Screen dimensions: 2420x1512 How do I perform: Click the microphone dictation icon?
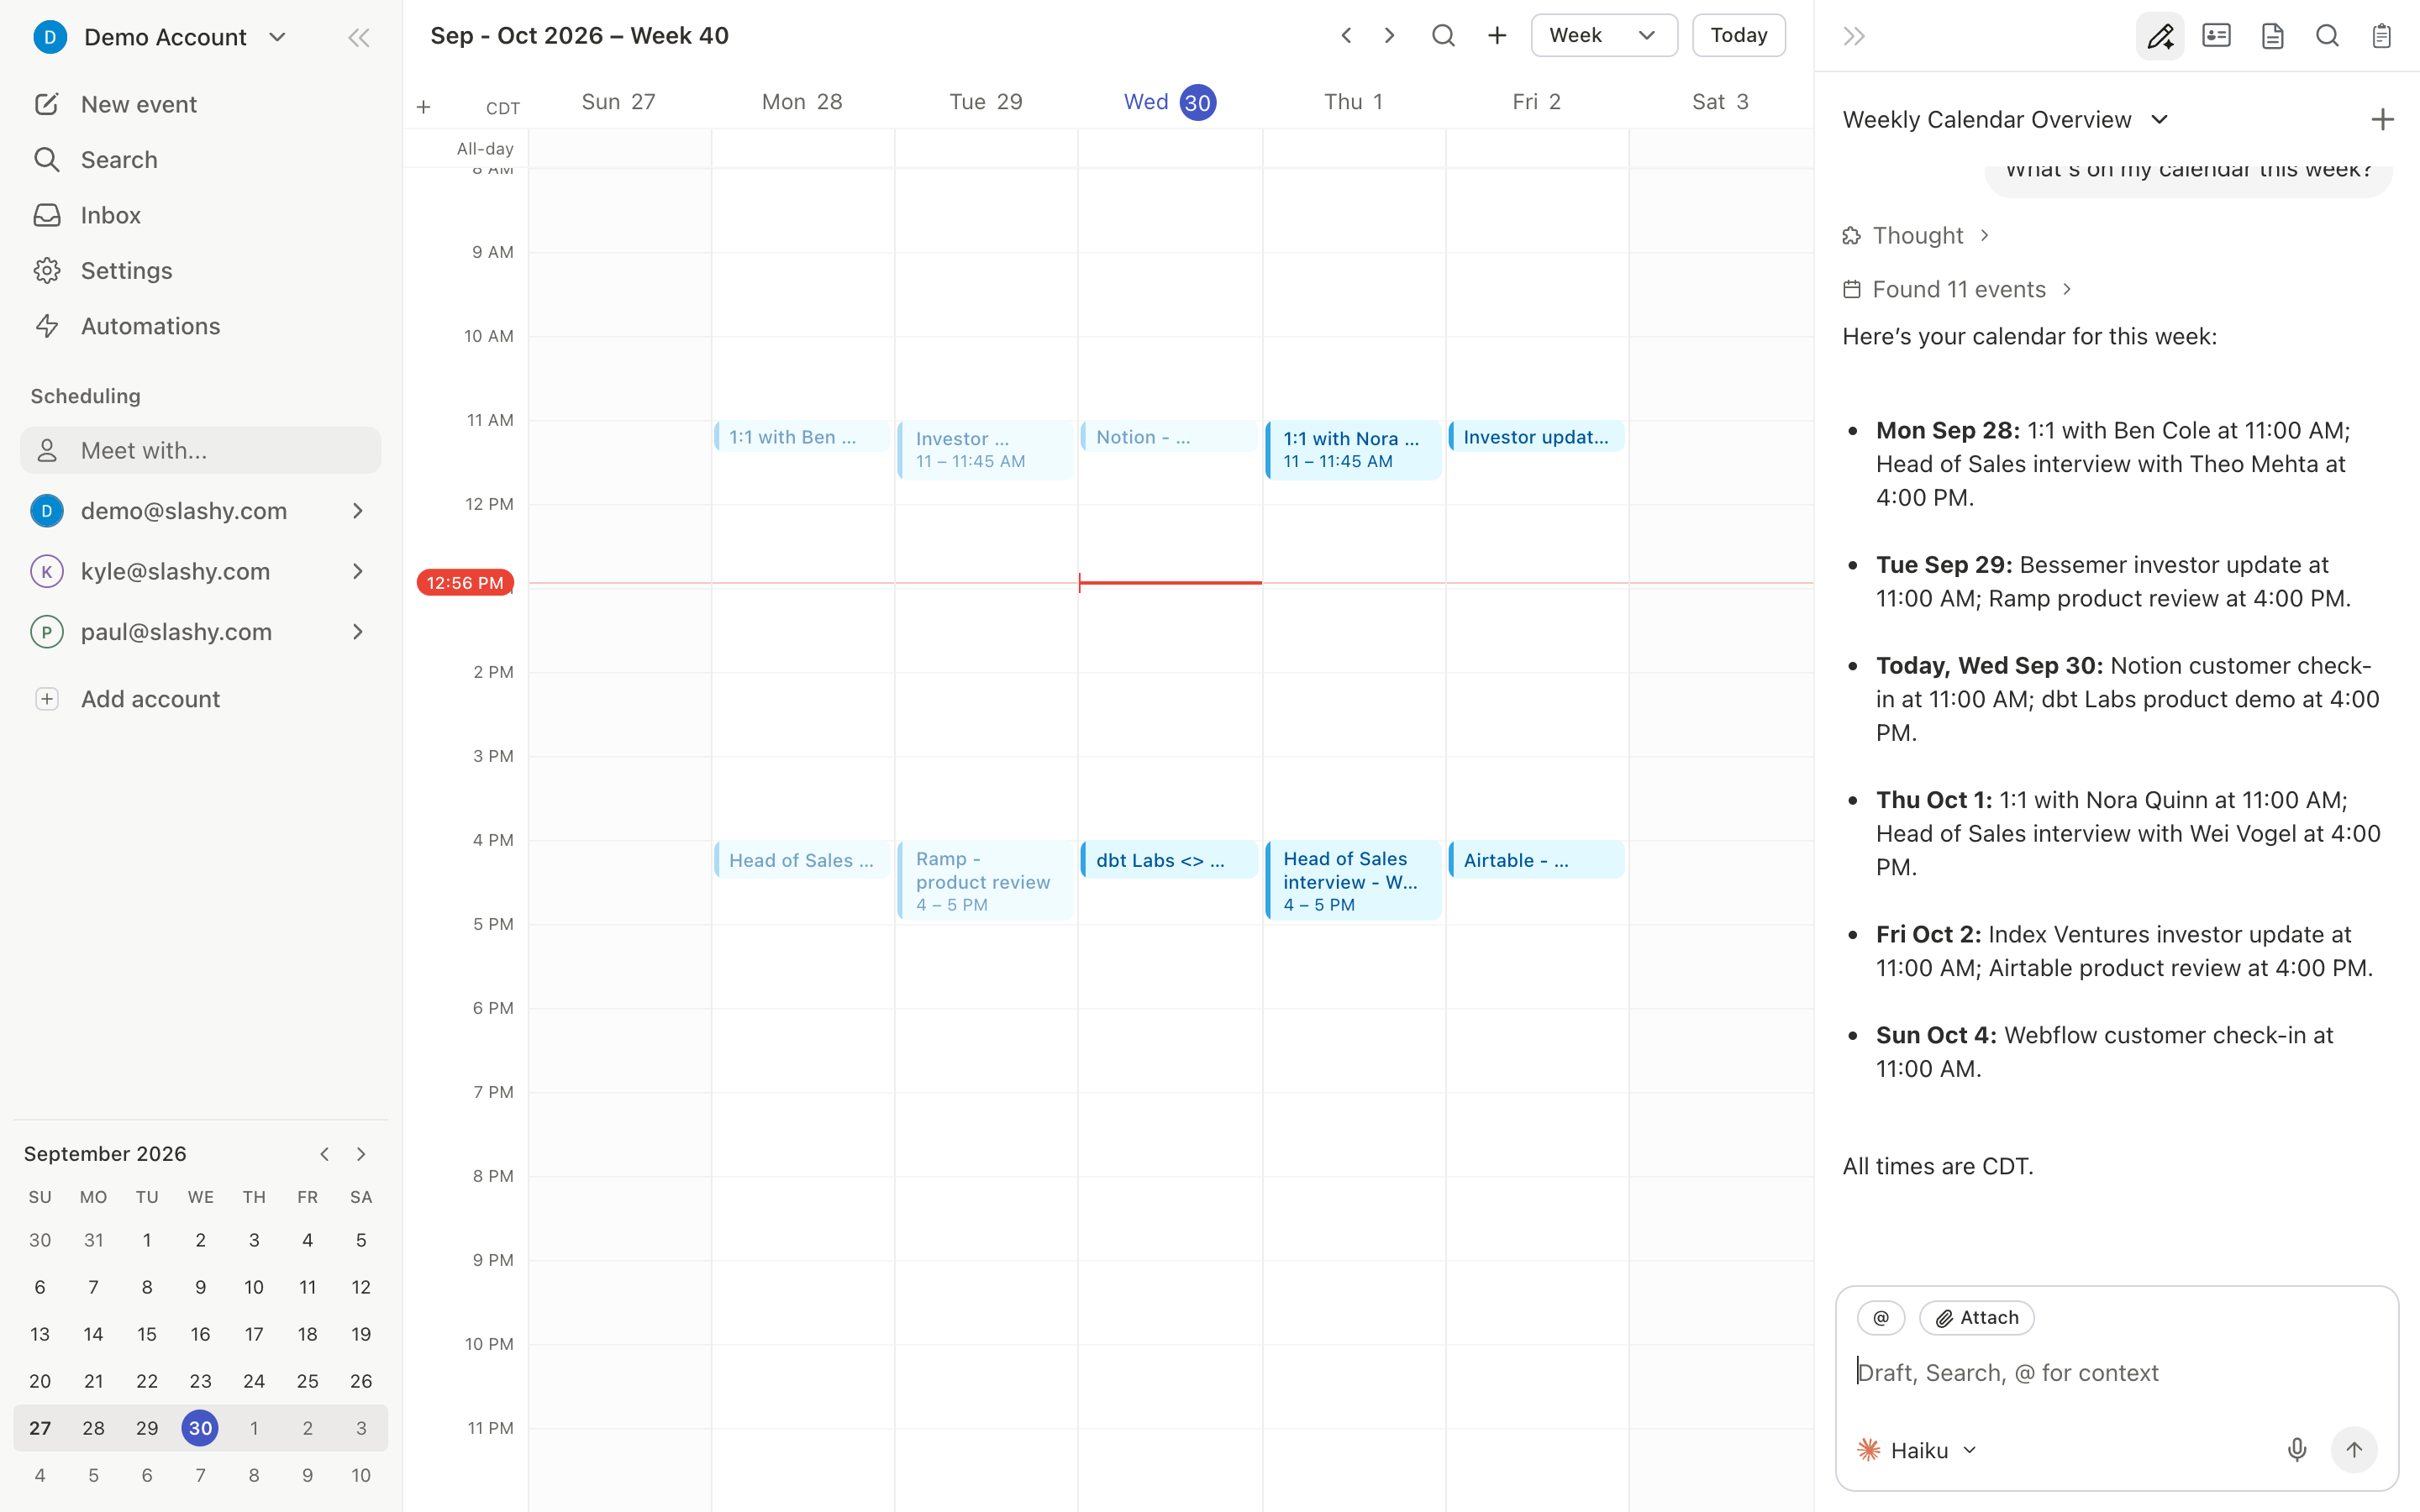(2297, 1450)
